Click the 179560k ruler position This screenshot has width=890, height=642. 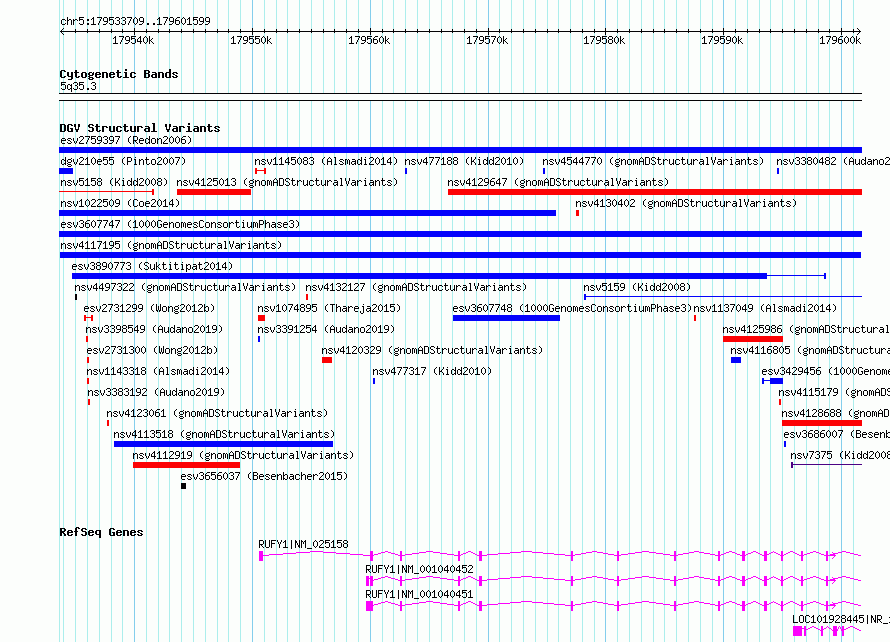tap(369, 40)
